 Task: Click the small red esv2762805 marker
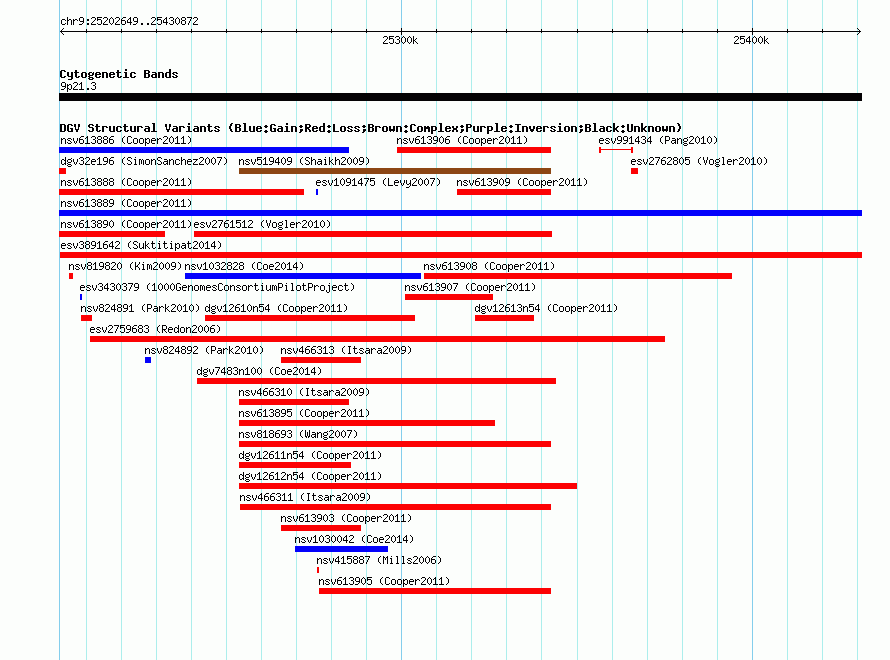point(635,171)
